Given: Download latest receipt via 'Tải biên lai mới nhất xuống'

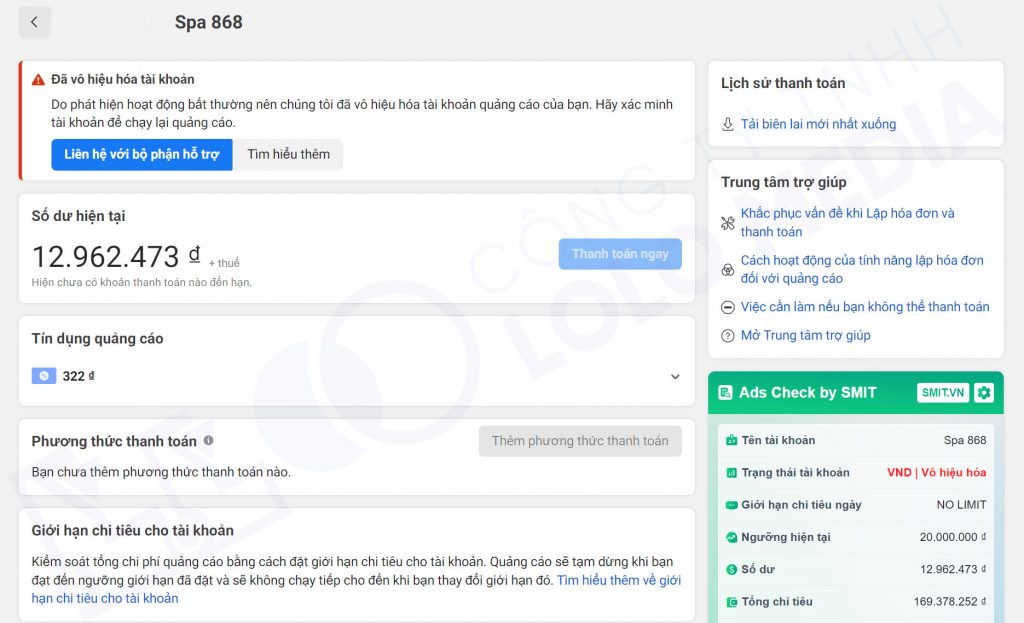Looking at the screenshot, I should [818, 124].
